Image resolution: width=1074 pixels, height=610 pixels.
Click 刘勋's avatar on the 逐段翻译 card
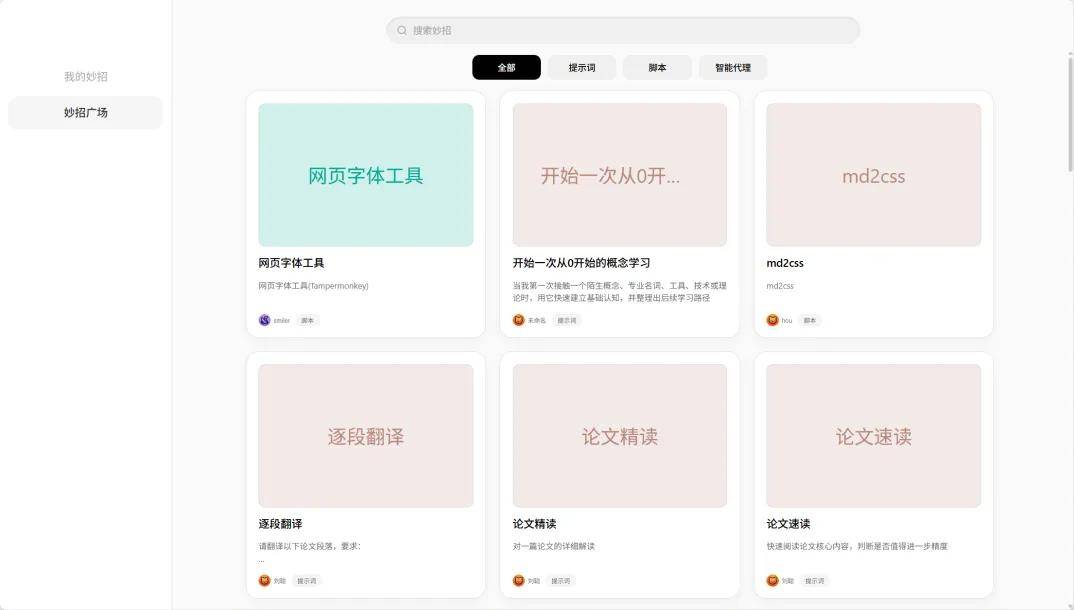coord(263,580)
